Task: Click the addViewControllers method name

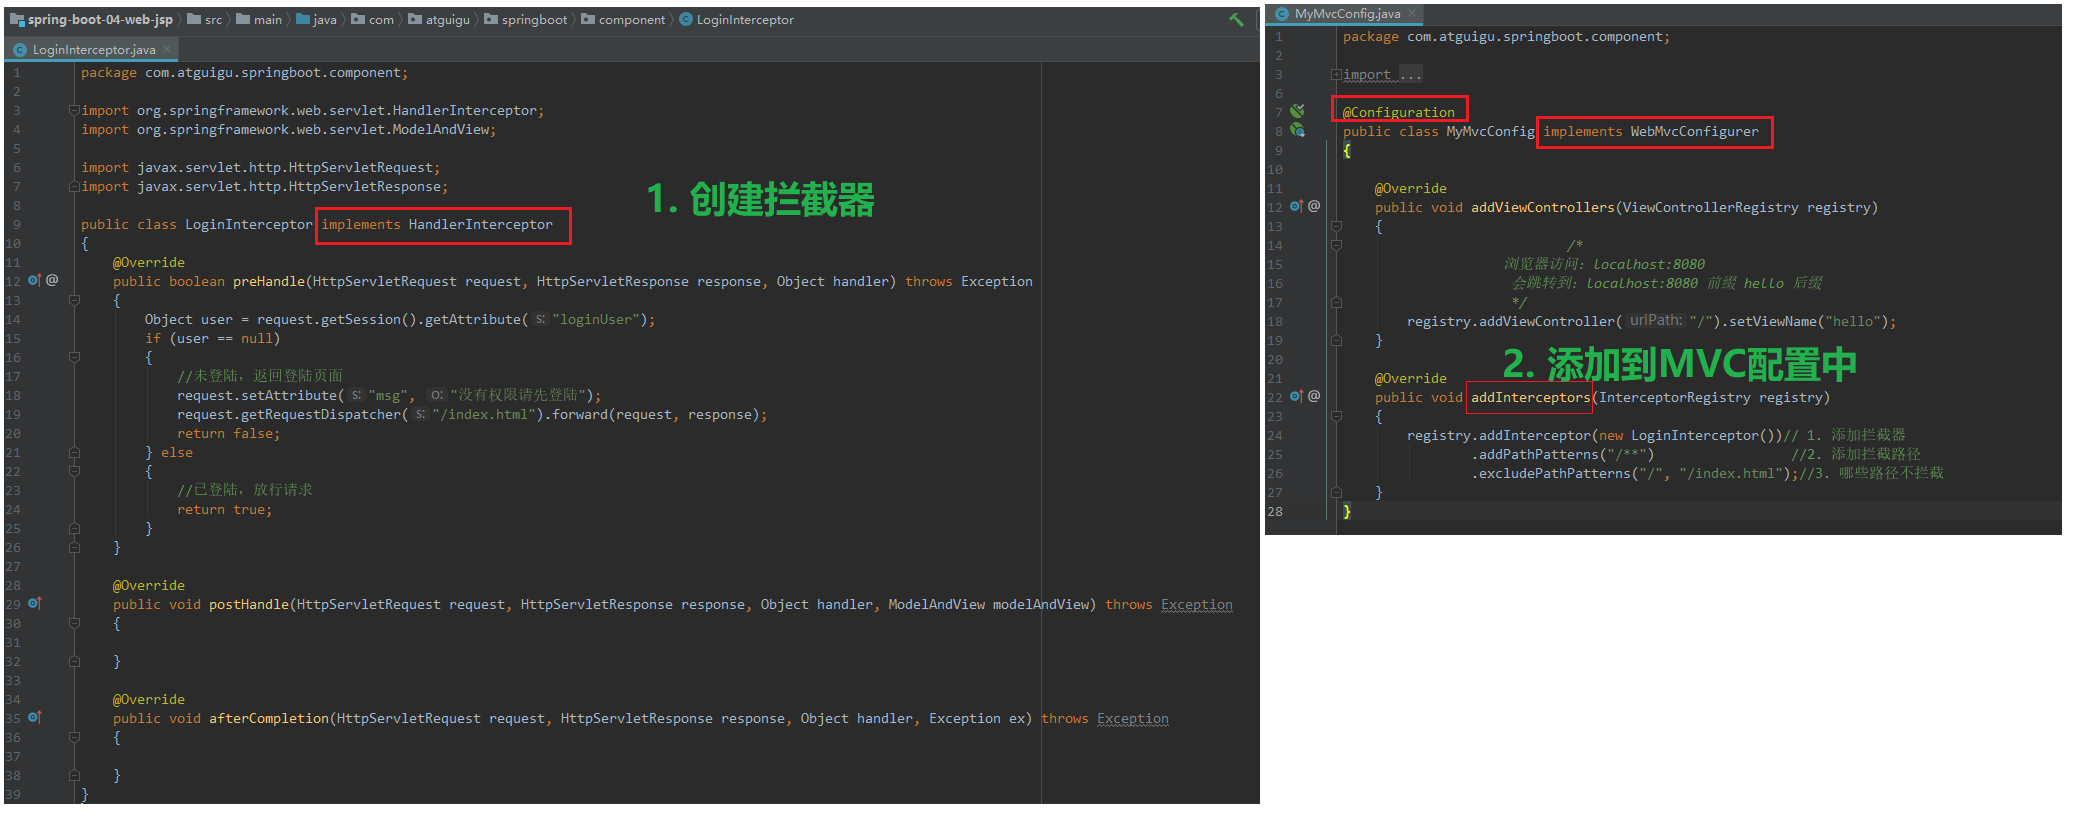Action: coord(1543,207)
